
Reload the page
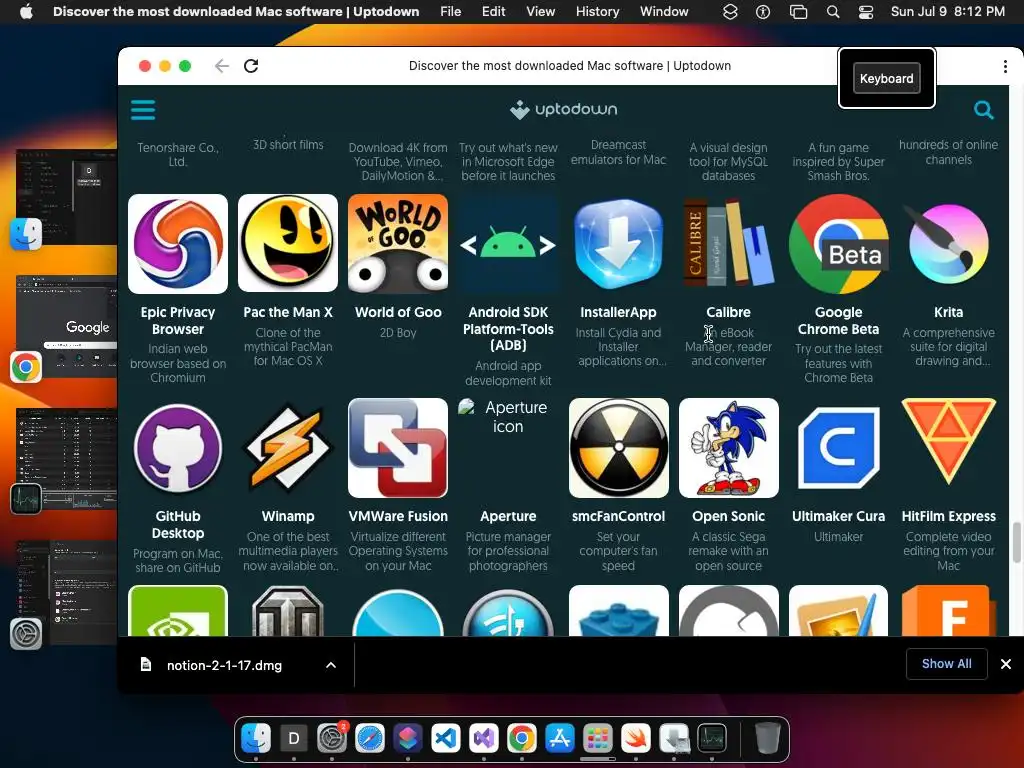(x=251, y=66)
